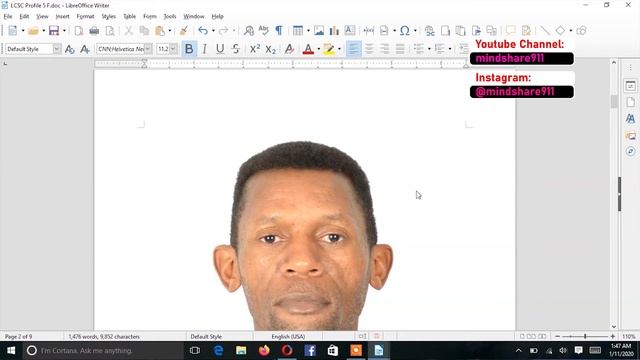Screen dimensions: 640x360
Task: Open Find and Replace icon
Action: pos(249,31)
